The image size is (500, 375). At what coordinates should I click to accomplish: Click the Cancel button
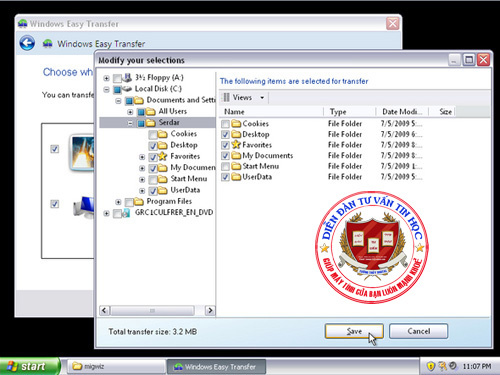click(418, 331)
